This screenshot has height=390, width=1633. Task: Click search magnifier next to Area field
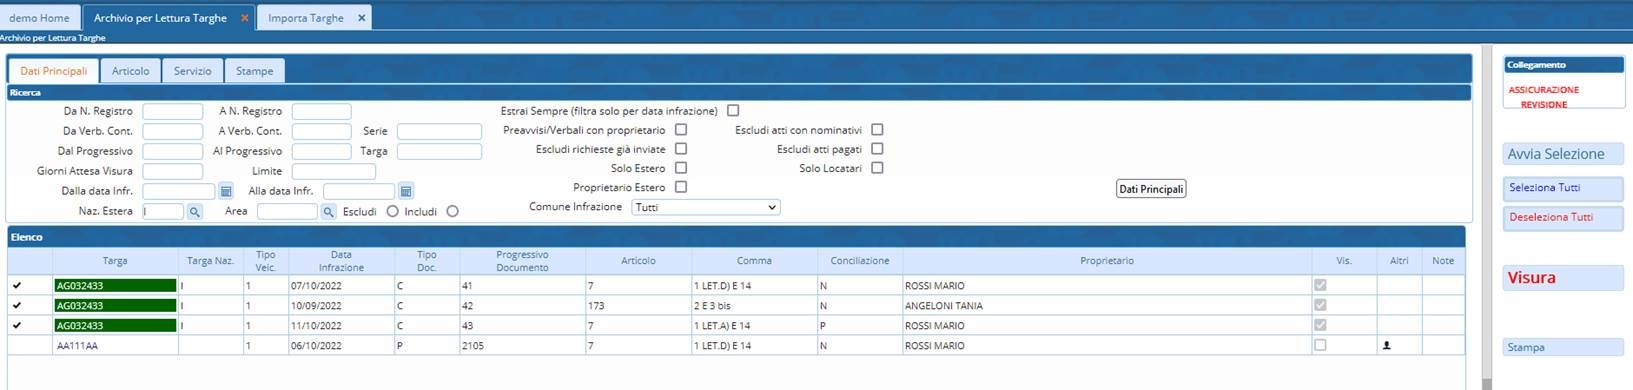tap(328, 212)
